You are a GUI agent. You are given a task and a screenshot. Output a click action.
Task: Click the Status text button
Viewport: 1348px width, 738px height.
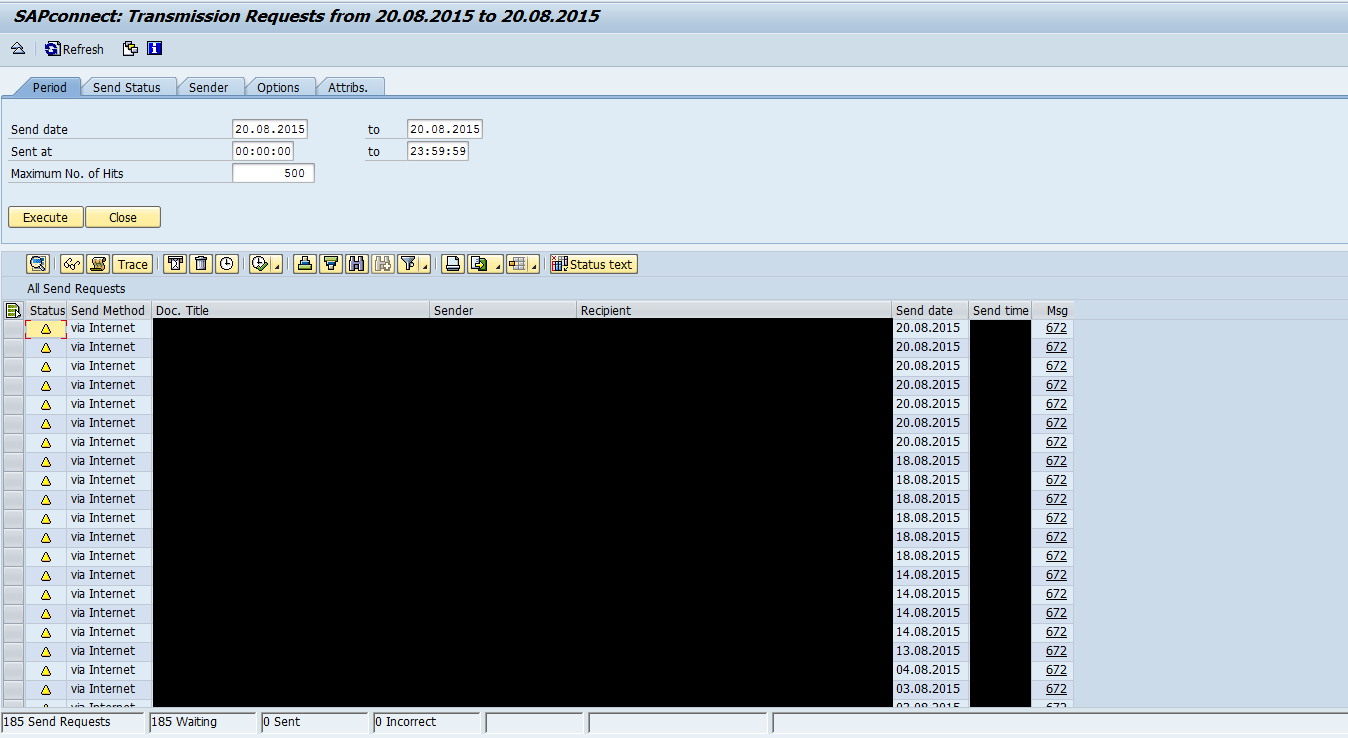click(x=593, y=264)
